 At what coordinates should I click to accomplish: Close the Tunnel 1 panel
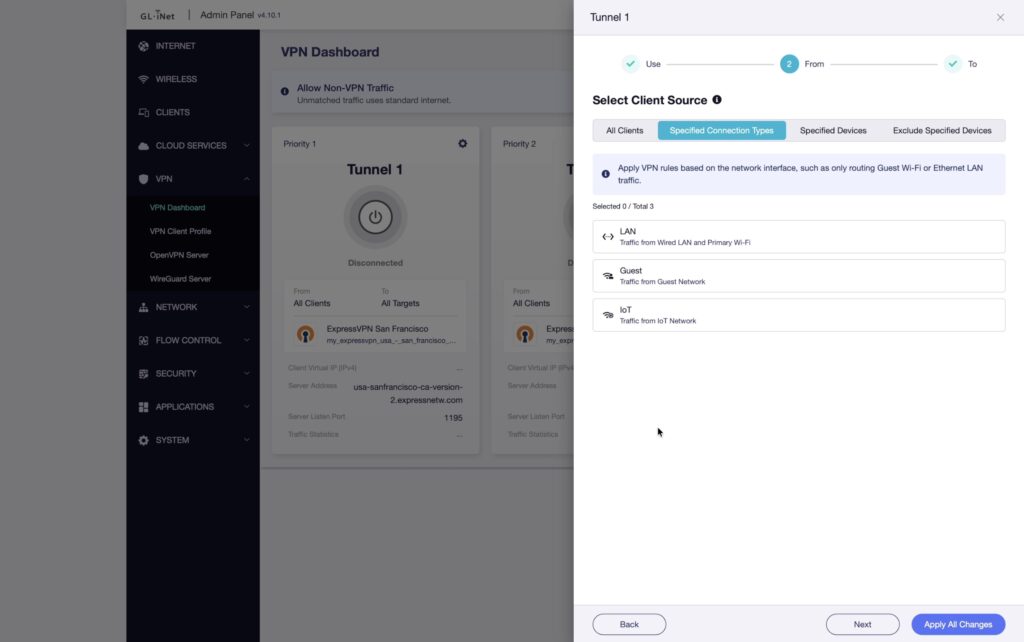coord(1000,18)
